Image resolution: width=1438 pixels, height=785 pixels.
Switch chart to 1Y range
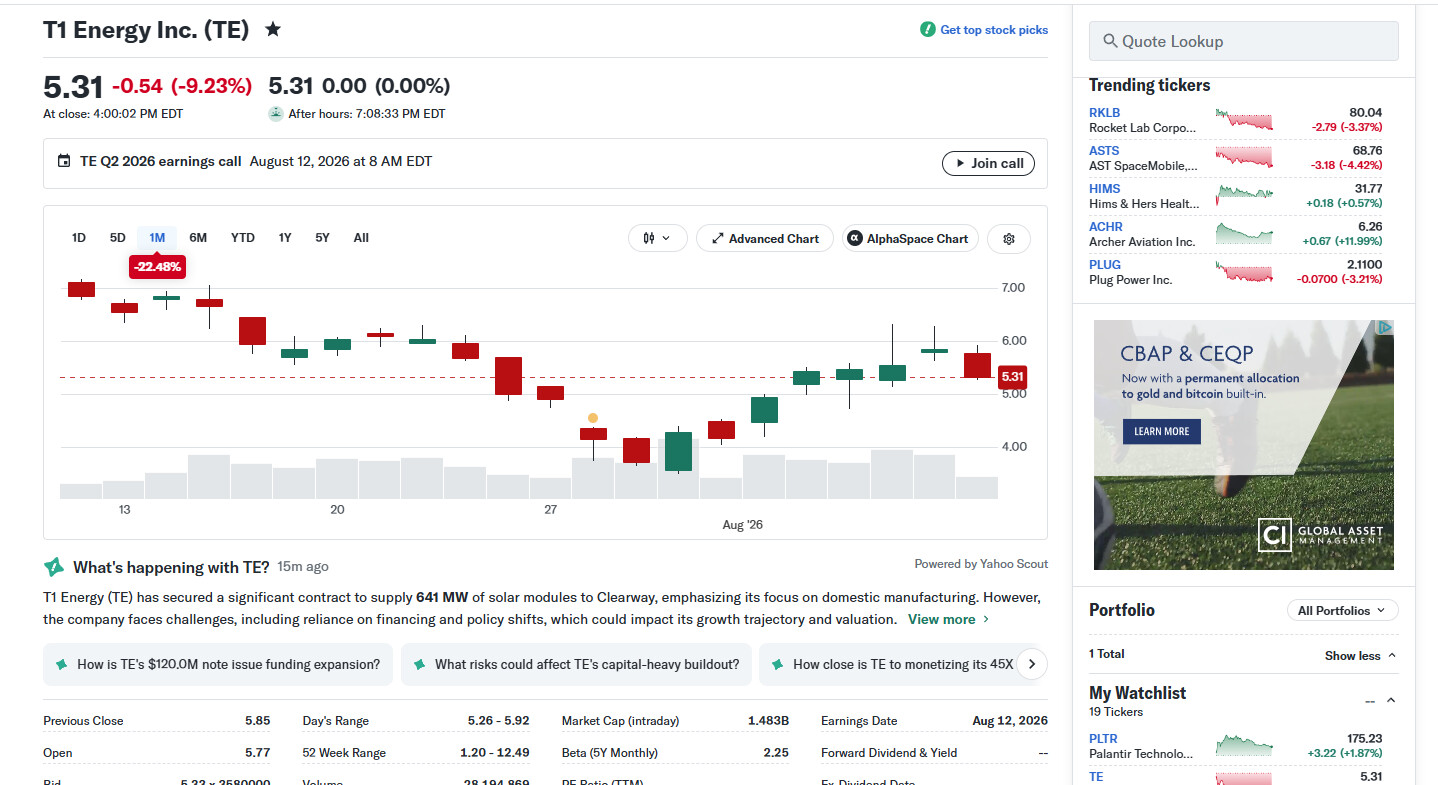[x=285, y=238]
